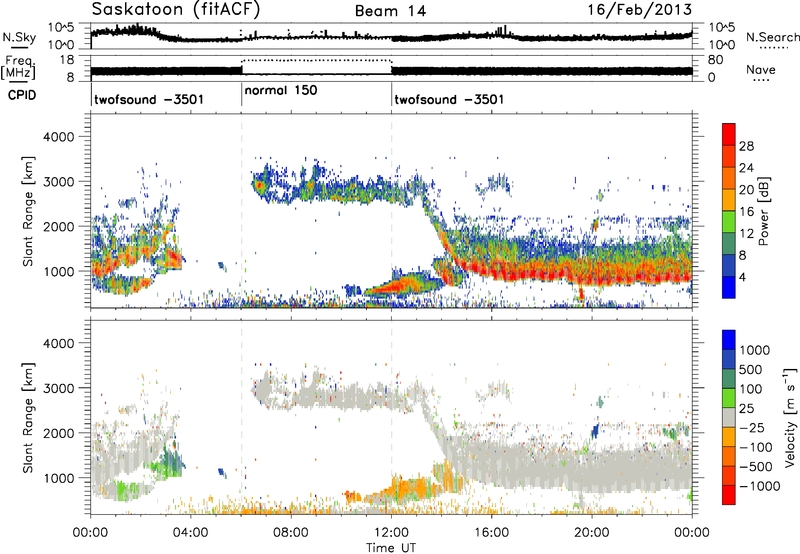Click the '-25' tick on the Velocity colorbar

[x=750, y=427]
